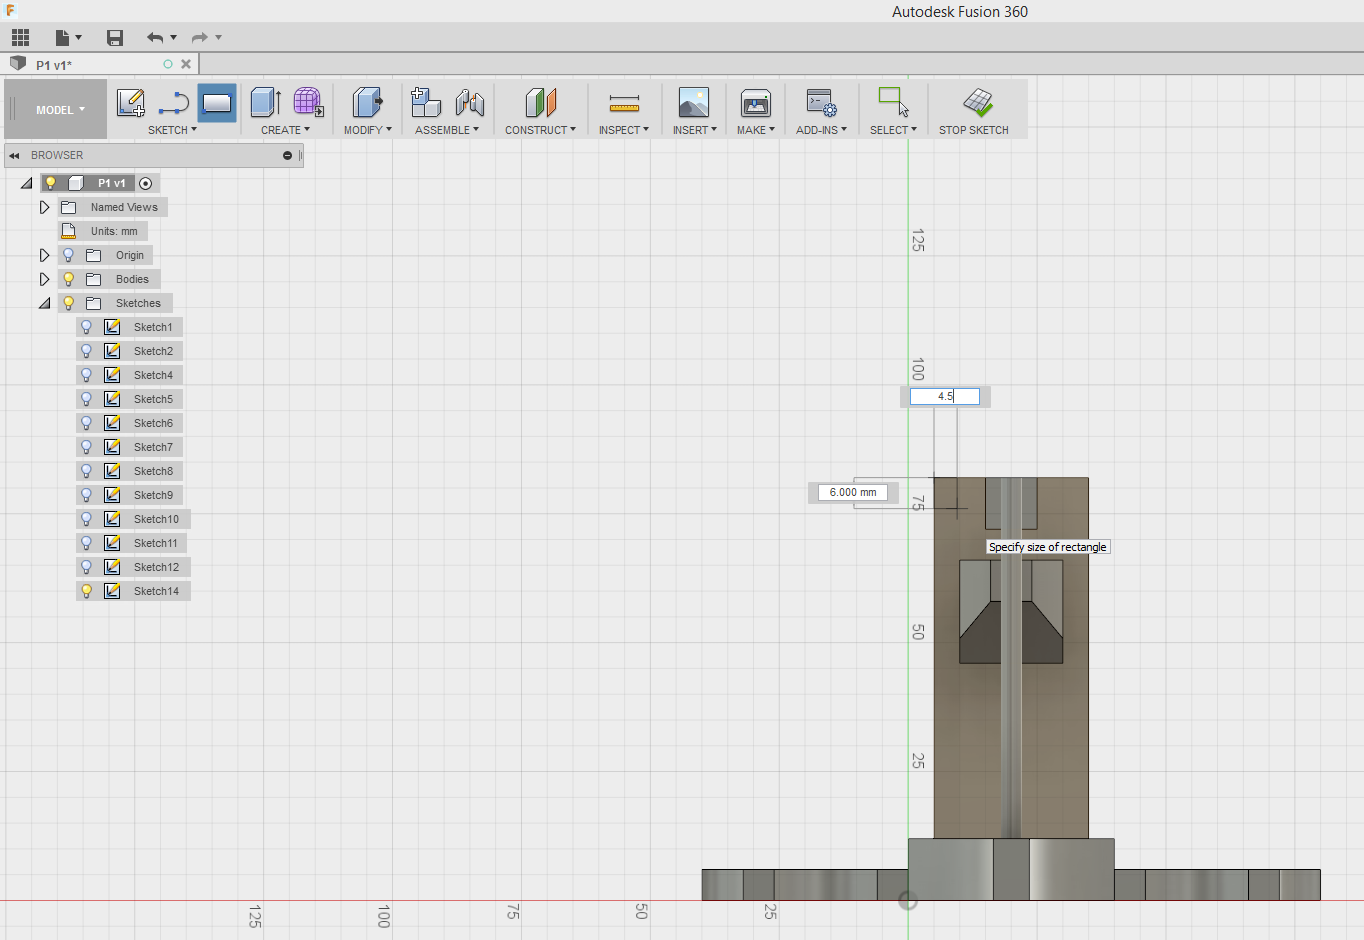Select the Create Sketch tool icon
The width and height of the screenshot is (1364, 940).
[131, 103]
